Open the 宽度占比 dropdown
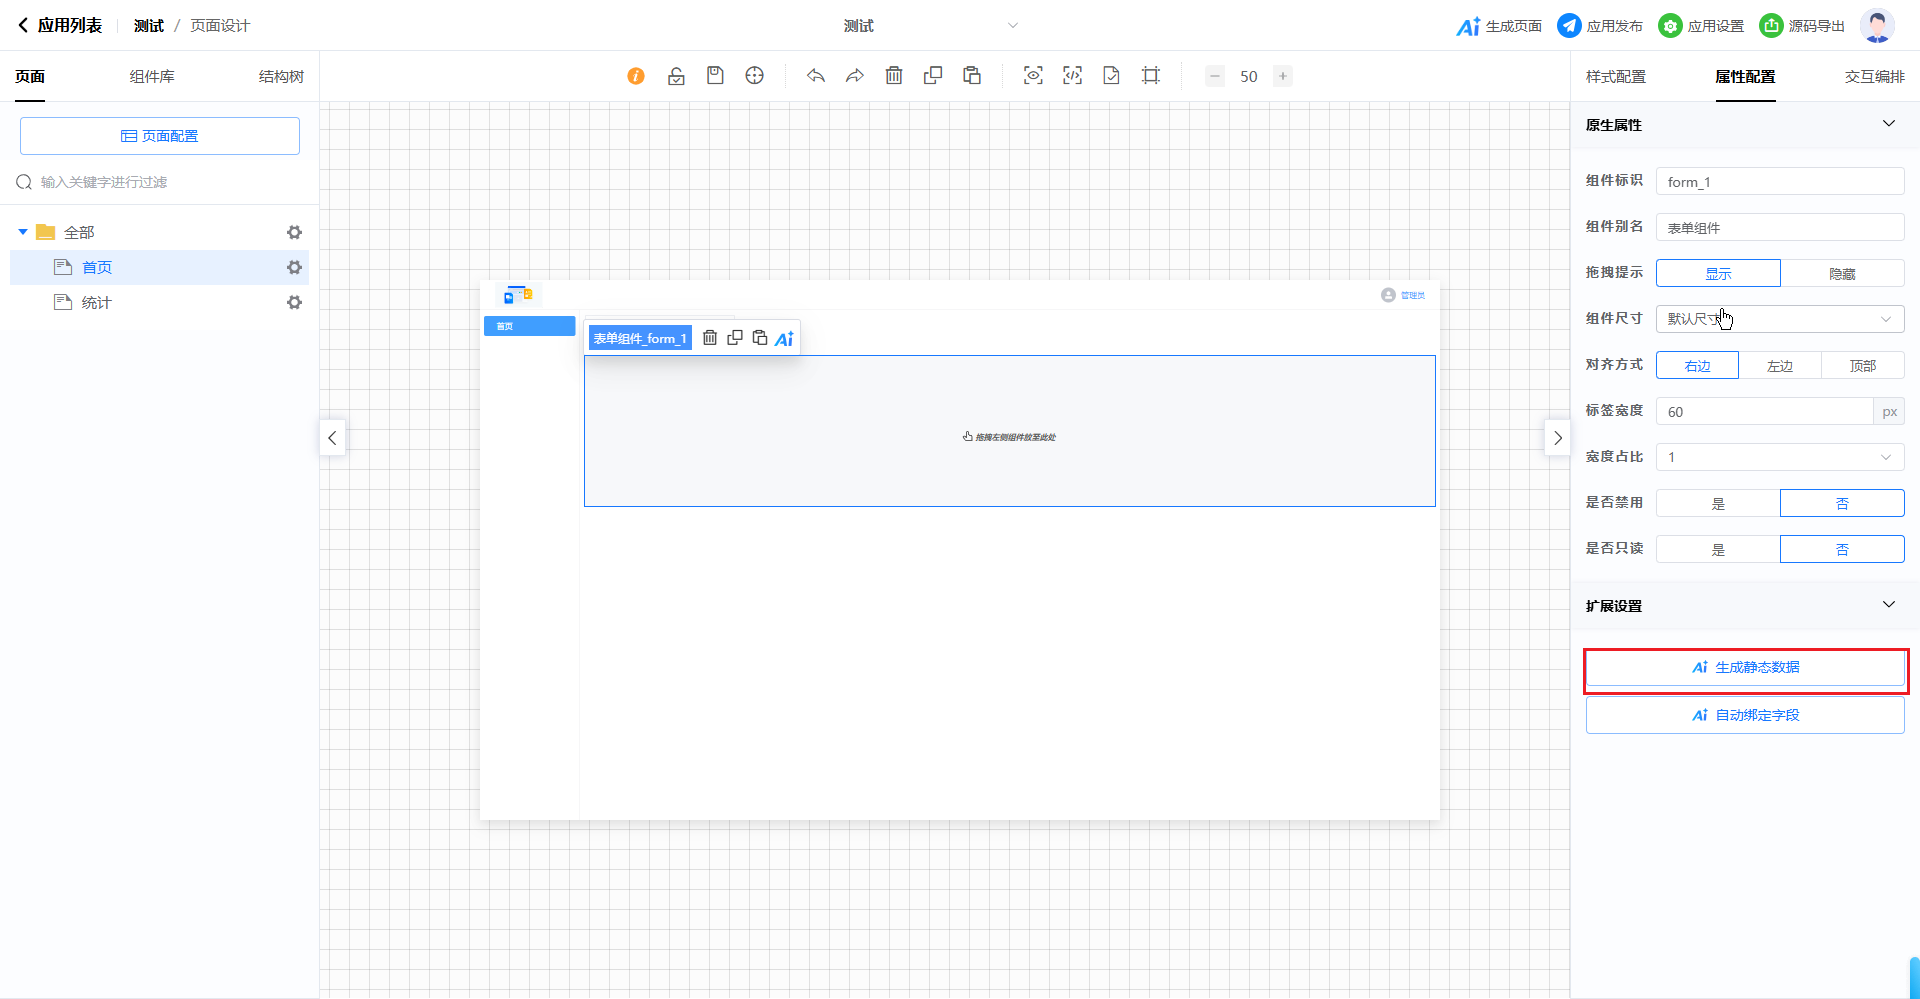Viewport: 1920px width, 999px height. [1780, 457]
